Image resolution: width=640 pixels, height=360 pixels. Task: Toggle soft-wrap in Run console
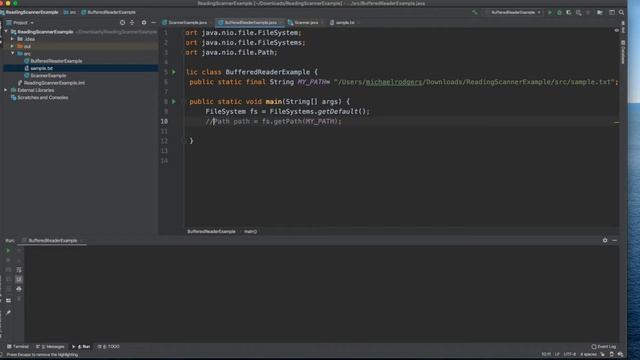click(19, 270)
